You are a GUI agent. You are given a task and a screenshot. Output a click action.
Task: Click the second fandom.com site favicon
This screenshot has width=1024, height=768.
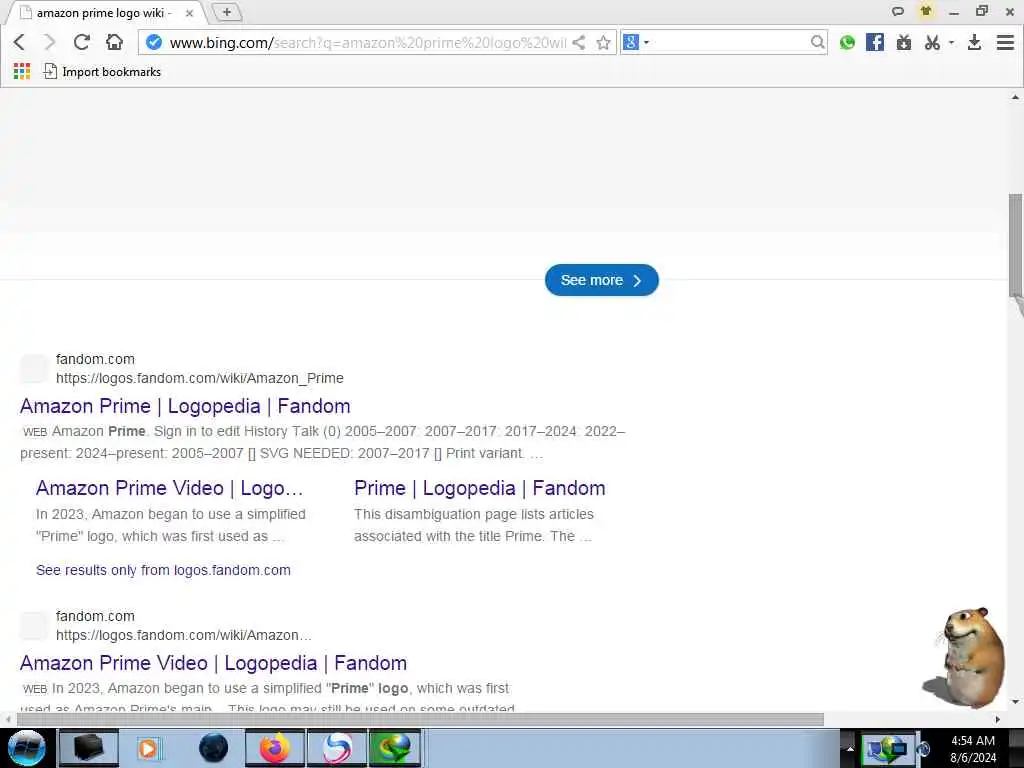coord(34,626)
